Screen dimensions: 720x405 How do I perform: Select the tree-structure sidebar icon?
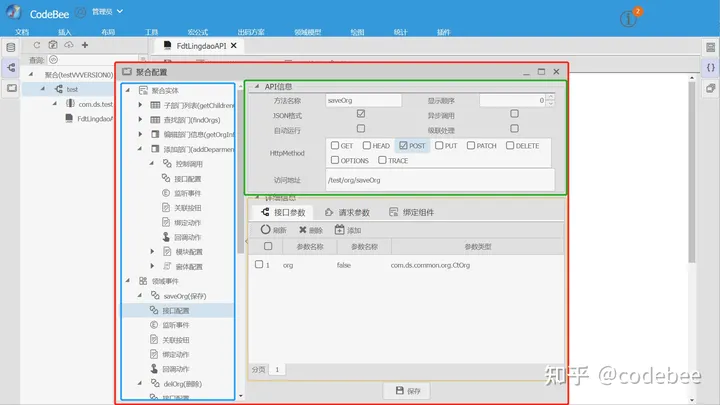11,68
